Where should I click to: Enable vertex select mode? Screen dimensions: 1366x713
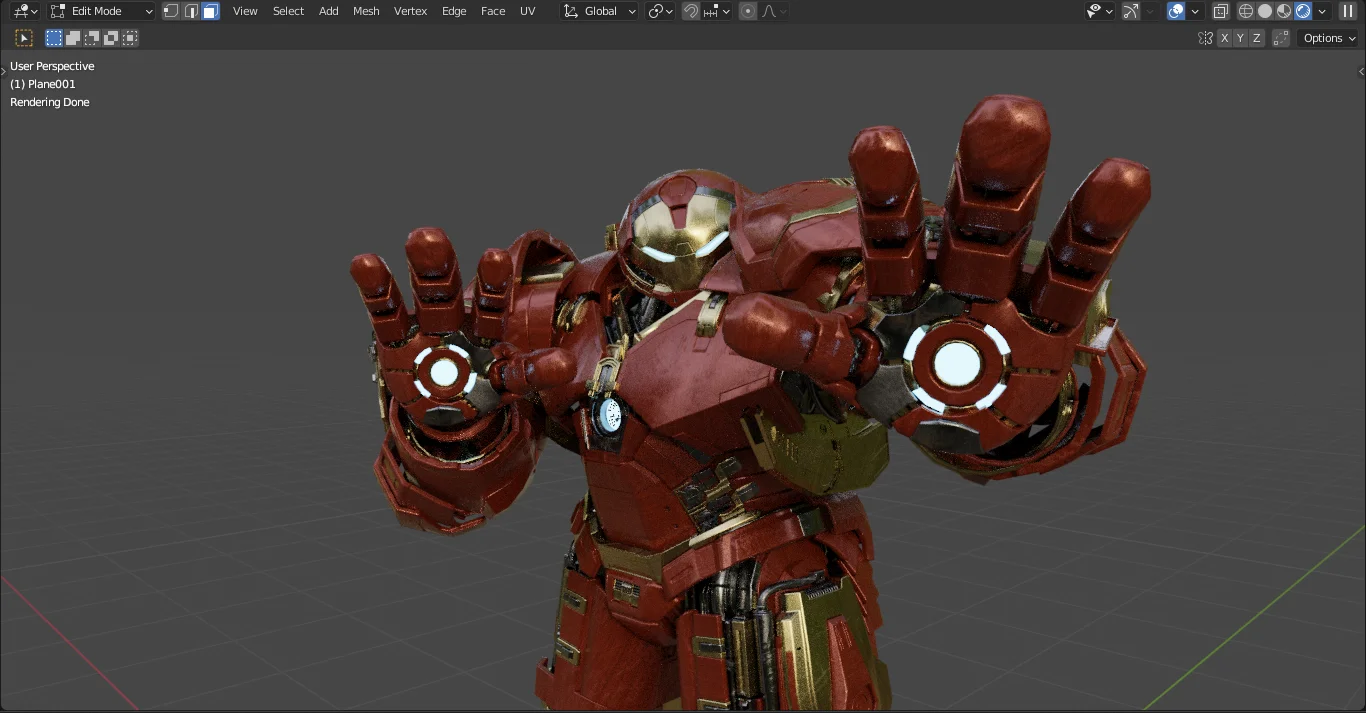(x=170, y=11)
